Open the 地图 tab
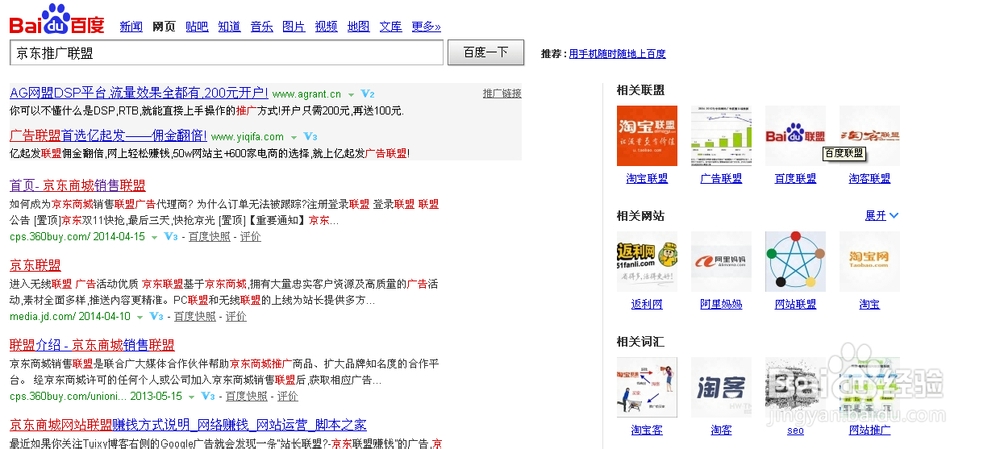Screen dimensions: 1000x449 [358, 26]
